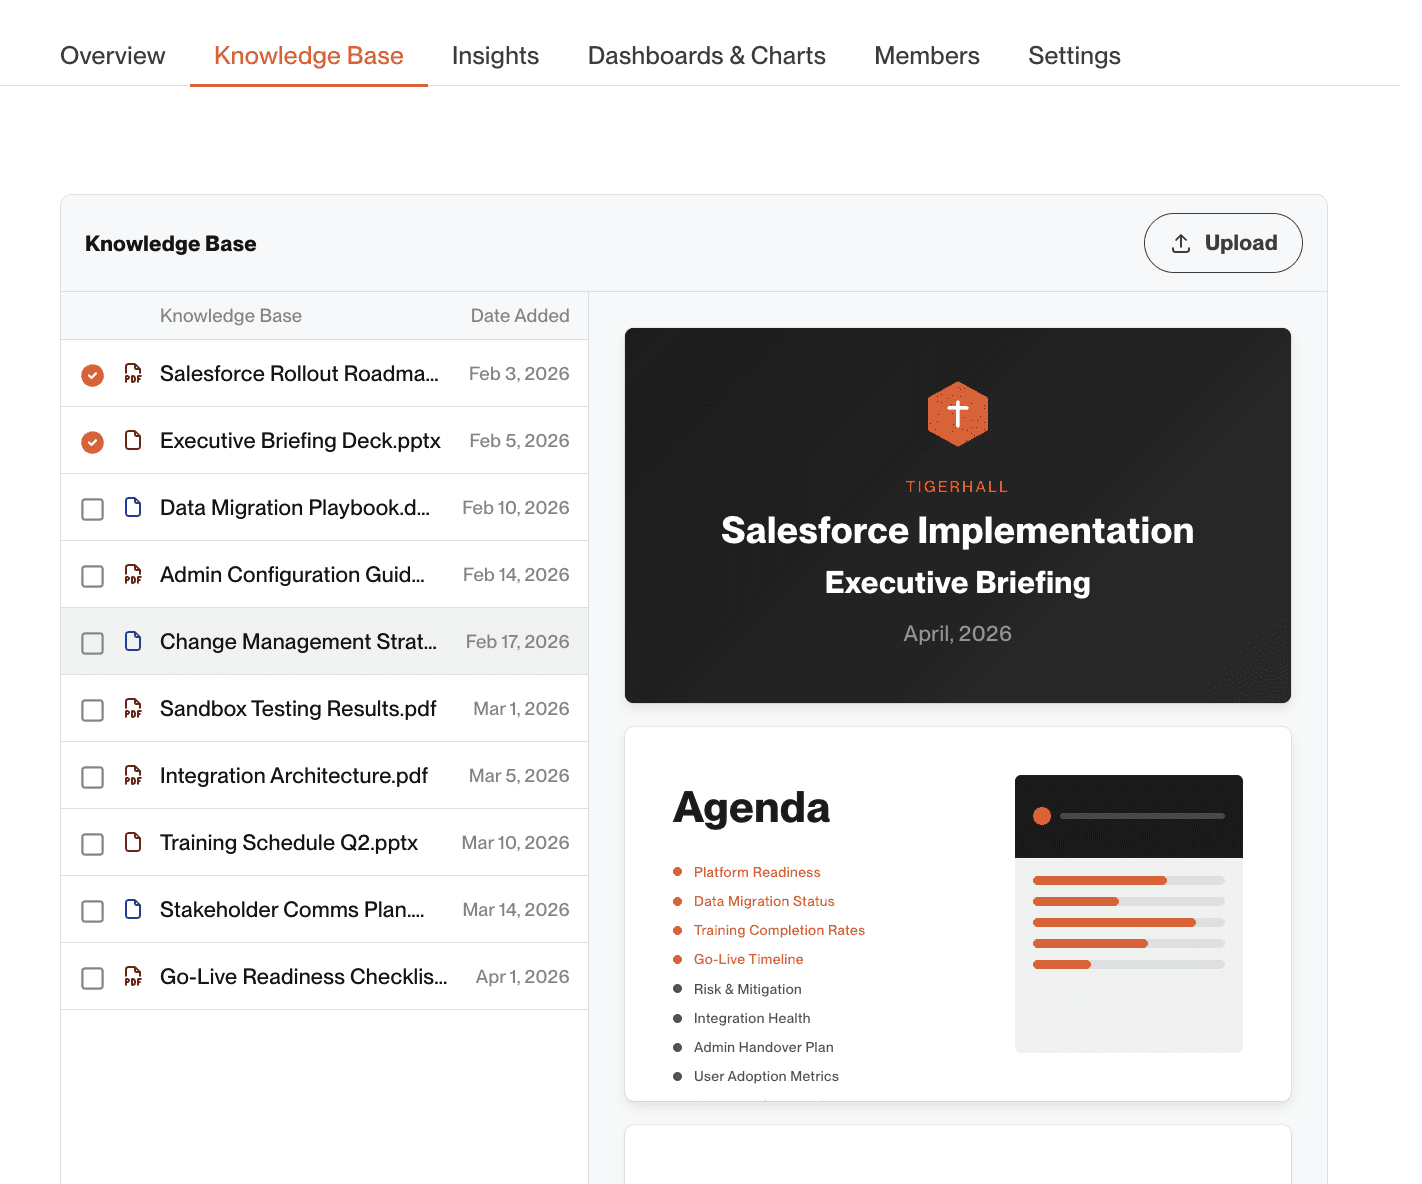Image resolution: width=1422 pixels, height=1184 pixels.
Task: Click the Agenda slide preview
Action: 958,914
